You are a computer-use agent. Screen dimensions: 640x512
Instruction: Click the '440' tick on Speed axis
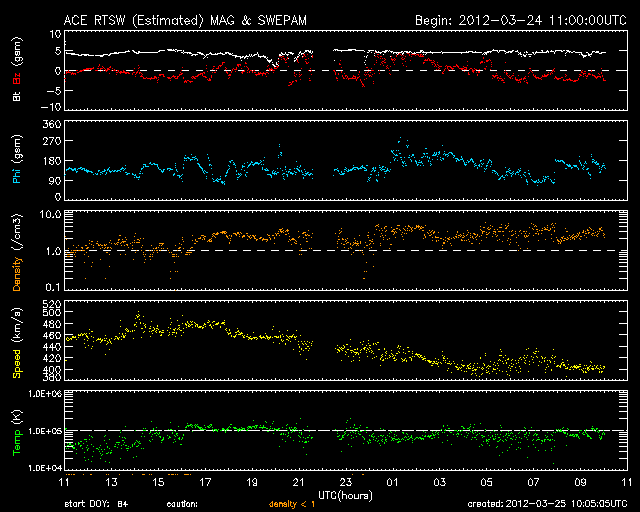coord(52,347)
